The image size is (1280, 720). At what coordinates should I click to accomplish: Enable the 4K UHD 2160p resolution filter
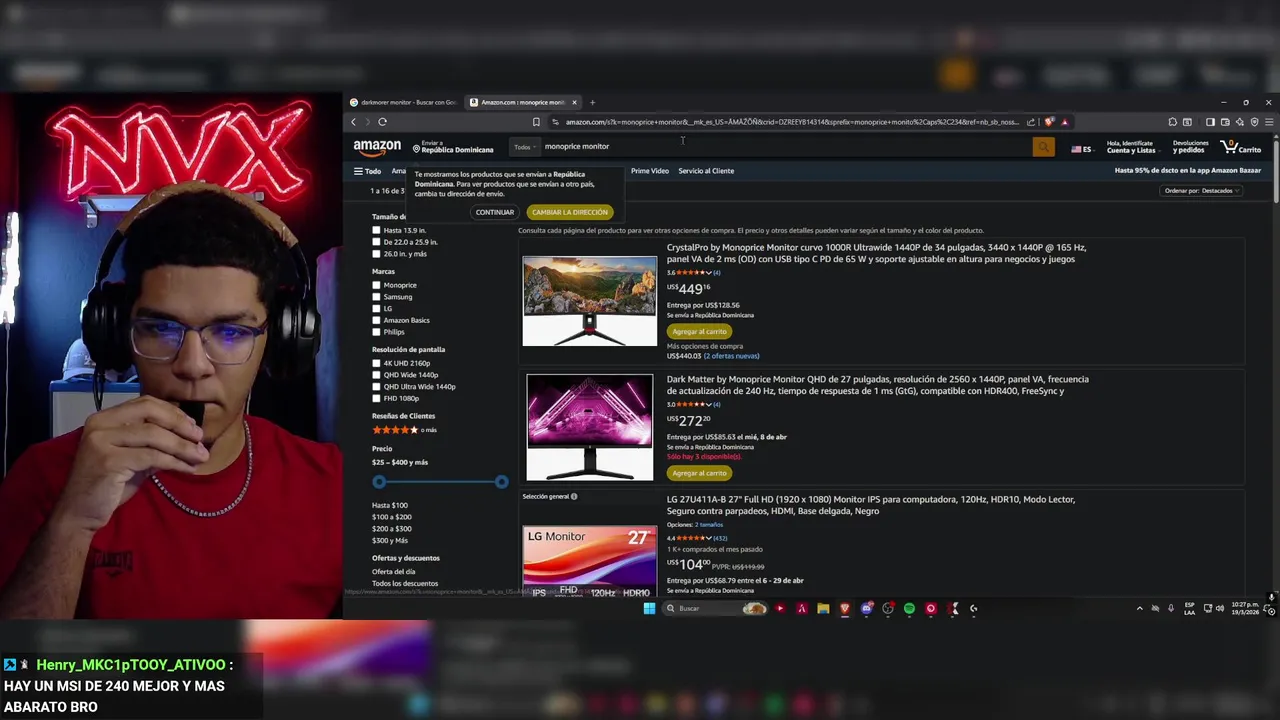(376, 363)
